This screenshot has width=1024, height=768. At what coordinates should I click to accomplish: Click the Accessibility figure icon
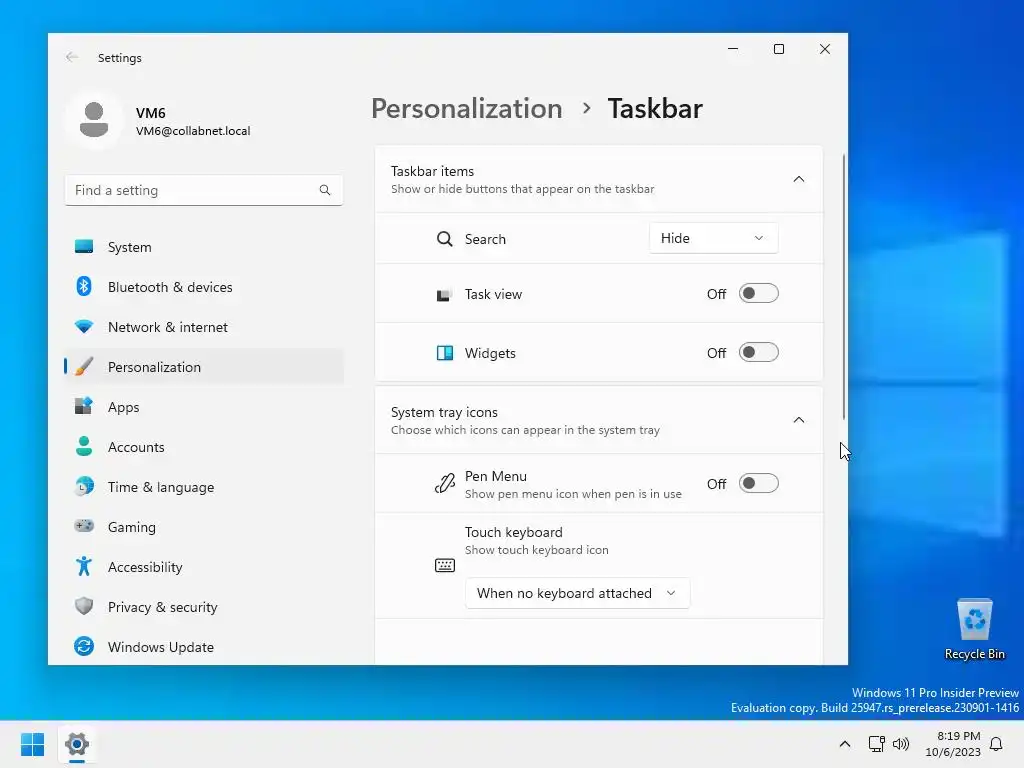pyautogui.click(x=84, y=566)
